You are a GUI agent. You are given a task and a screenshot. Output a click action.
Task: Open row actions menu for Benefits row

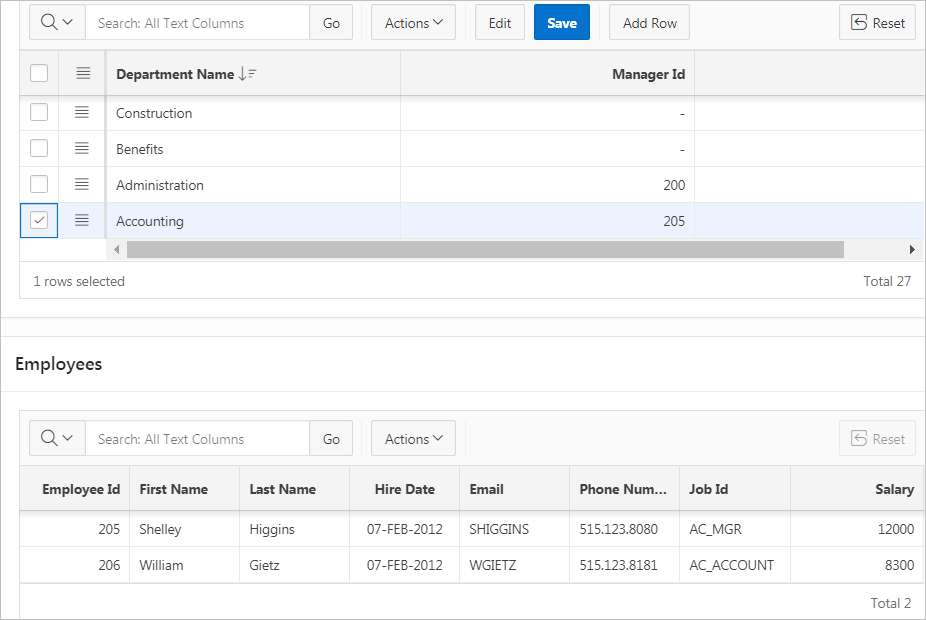(x=83, y=149)
